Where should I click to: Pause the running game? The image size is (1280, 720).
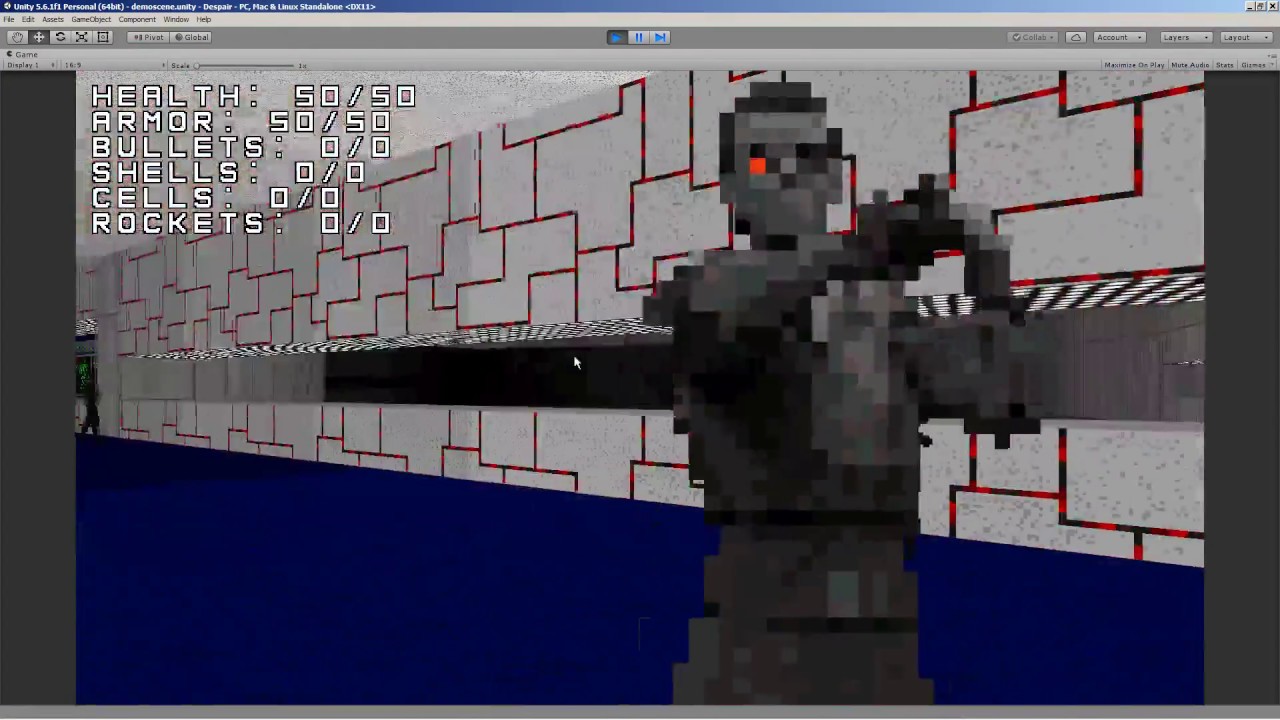(x=638, y=37)
